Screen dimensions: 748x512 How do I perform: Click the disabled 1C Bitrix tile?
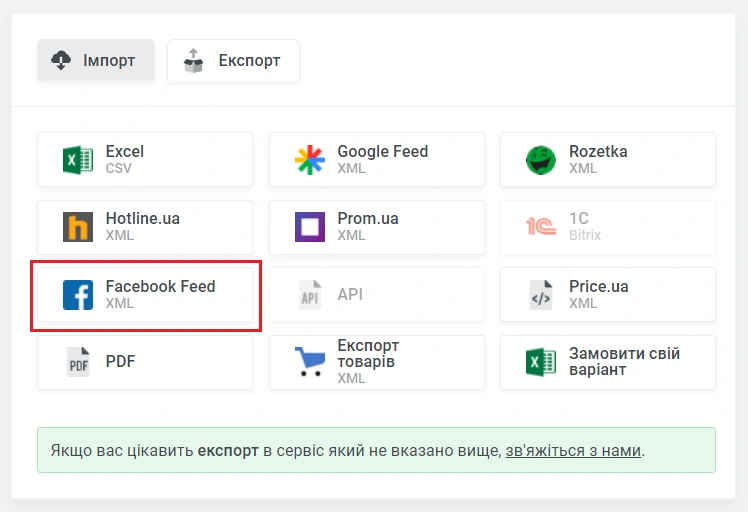[607, 227]
